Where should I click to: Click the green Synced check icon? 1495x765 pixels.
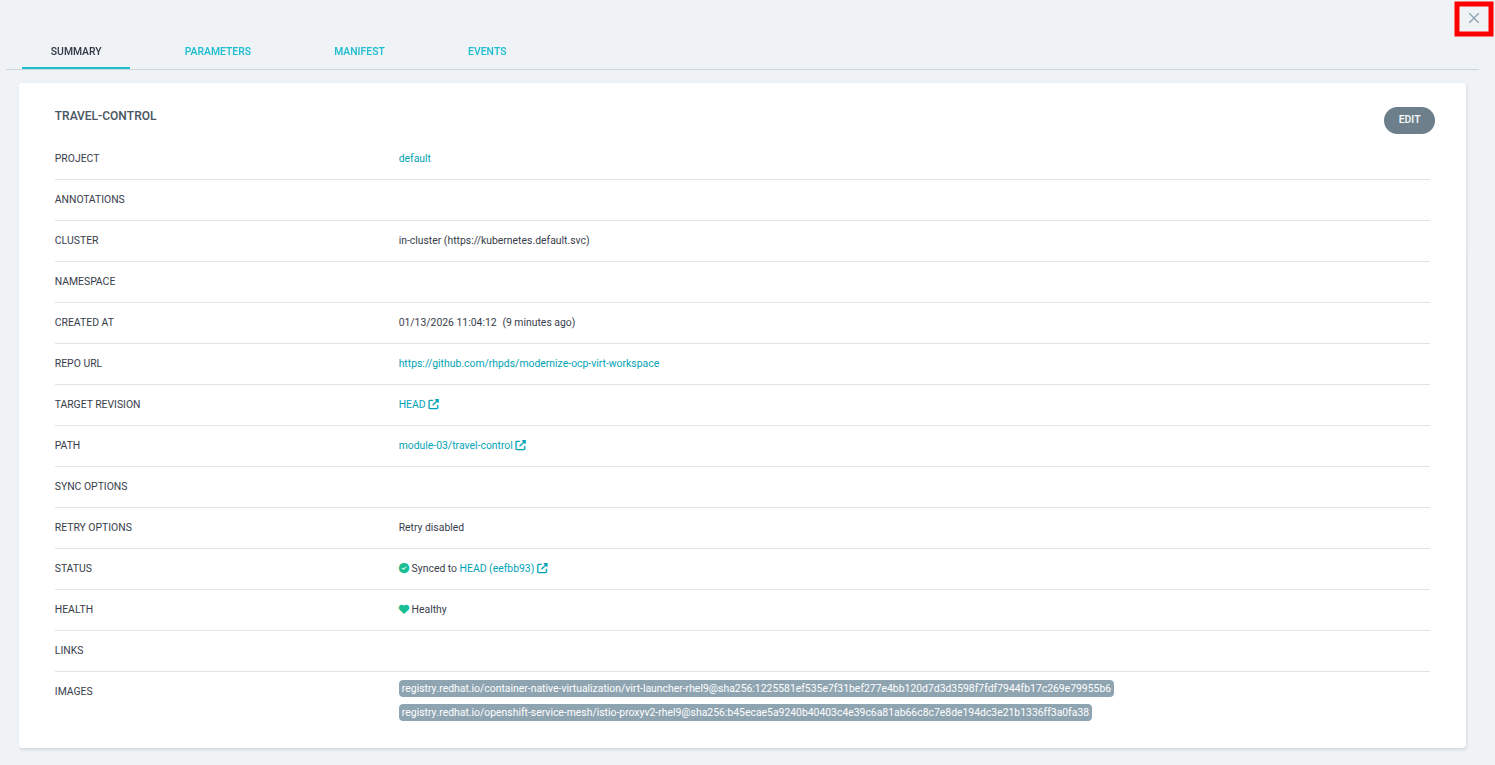pyautogui.click(x=404, y=568)
